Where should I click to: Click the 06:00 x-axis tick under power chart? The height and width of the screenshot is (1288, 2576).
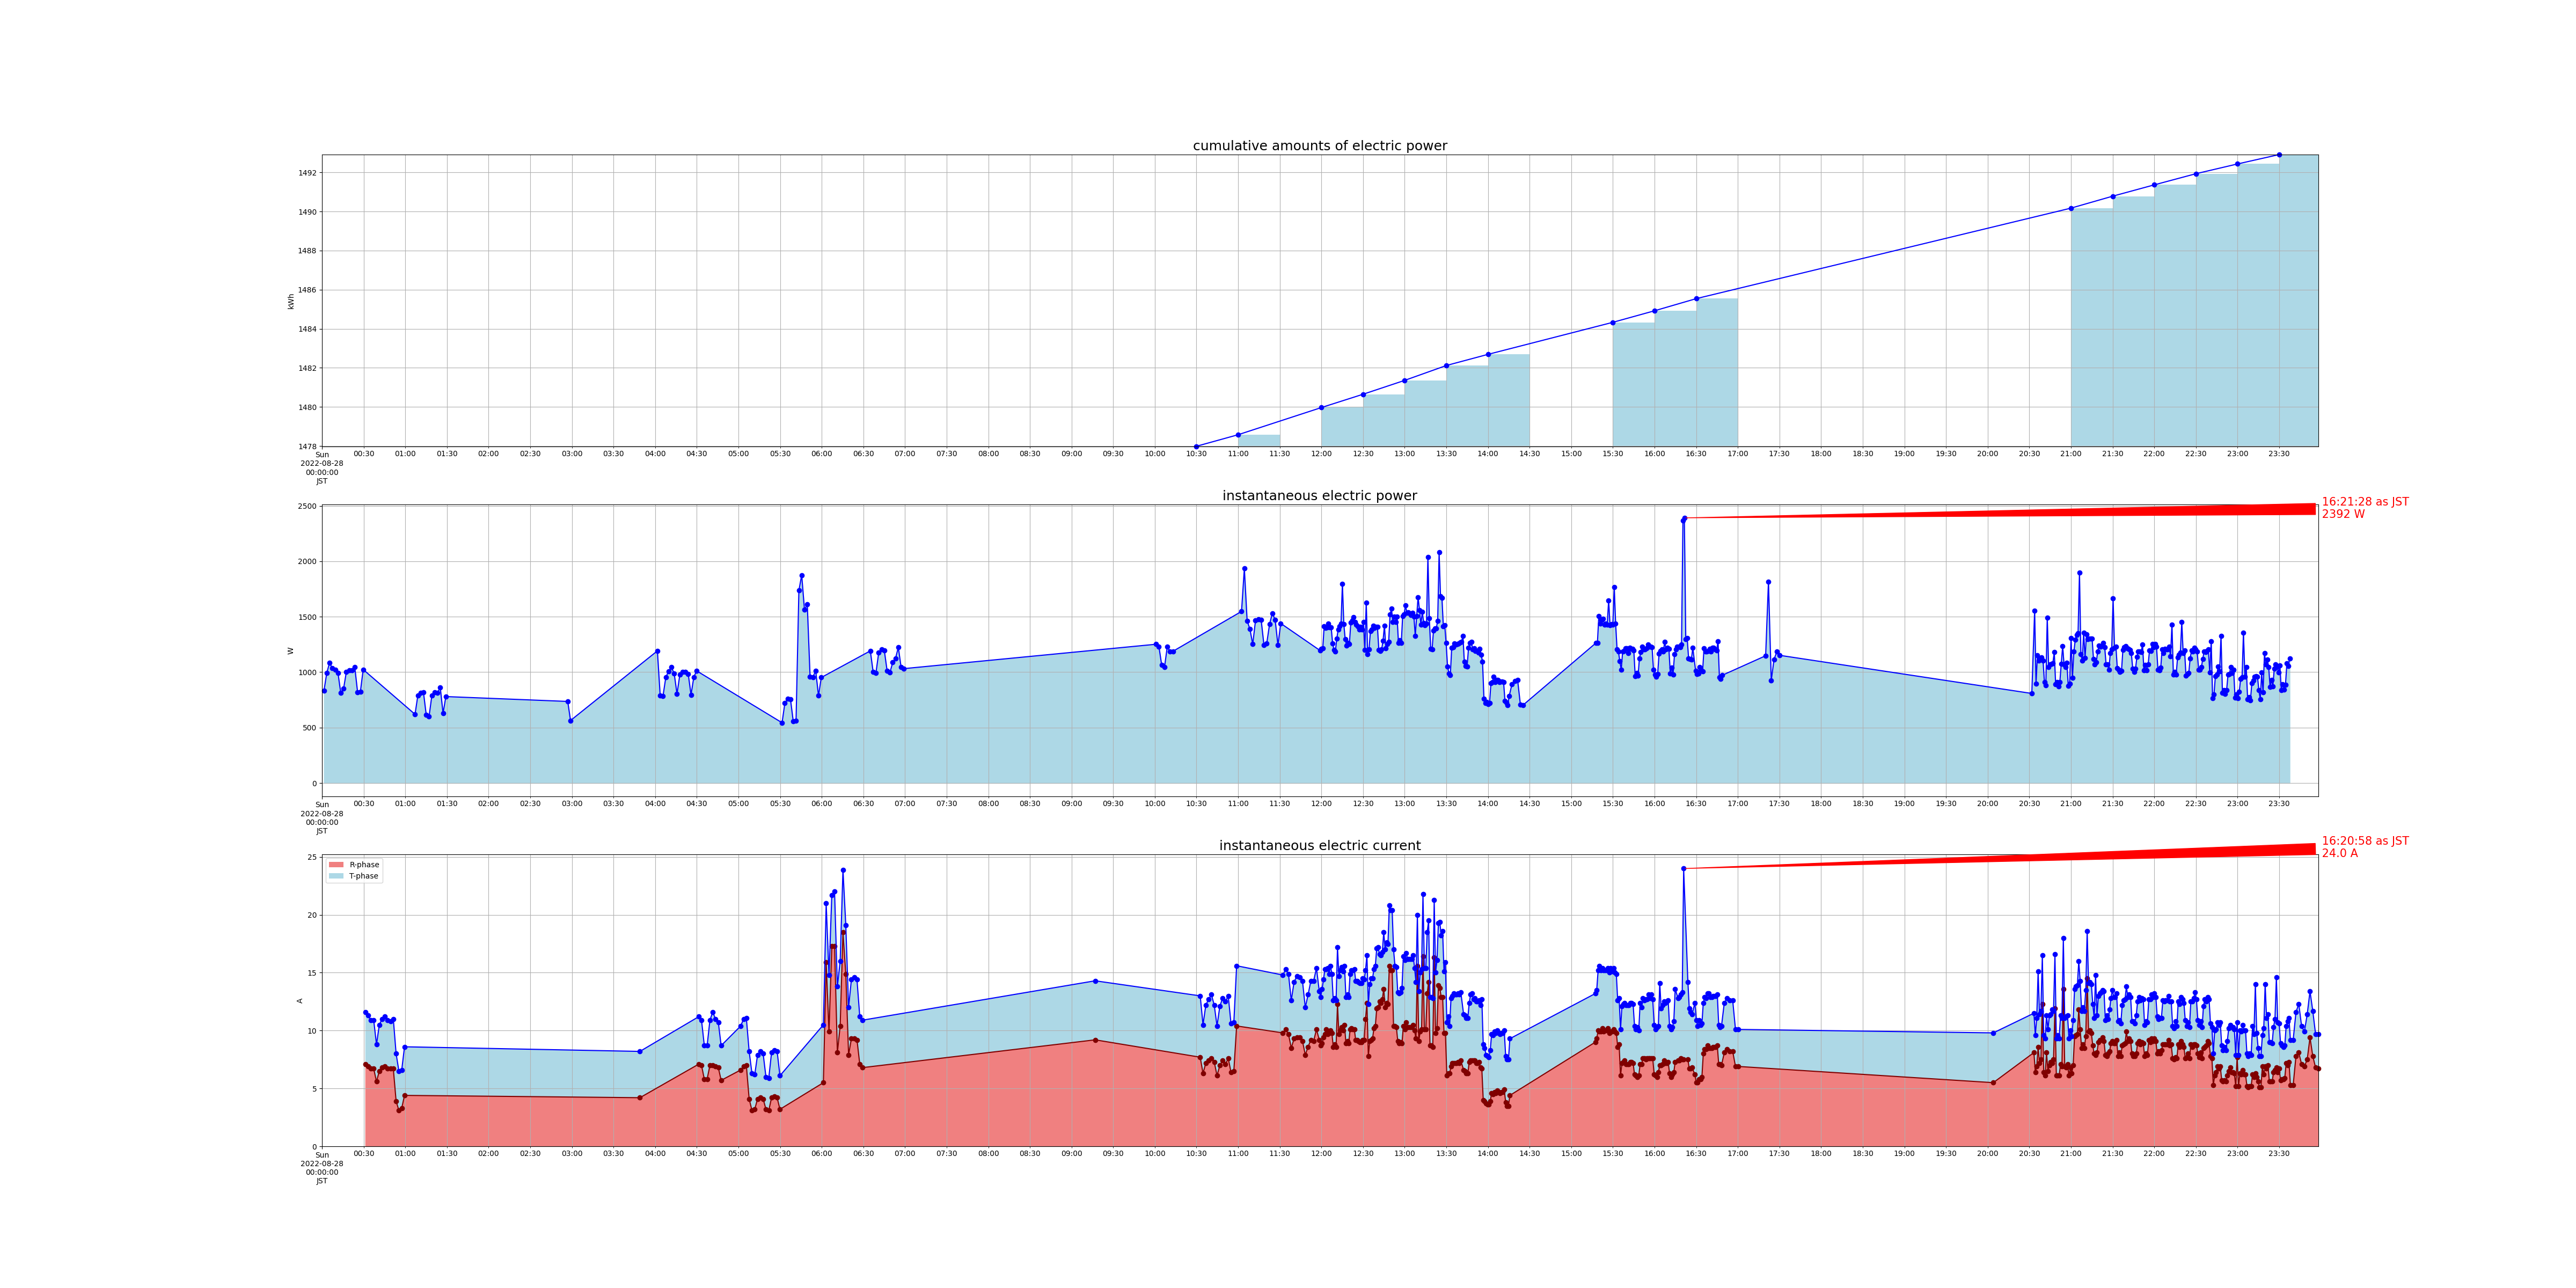point(821,804)
